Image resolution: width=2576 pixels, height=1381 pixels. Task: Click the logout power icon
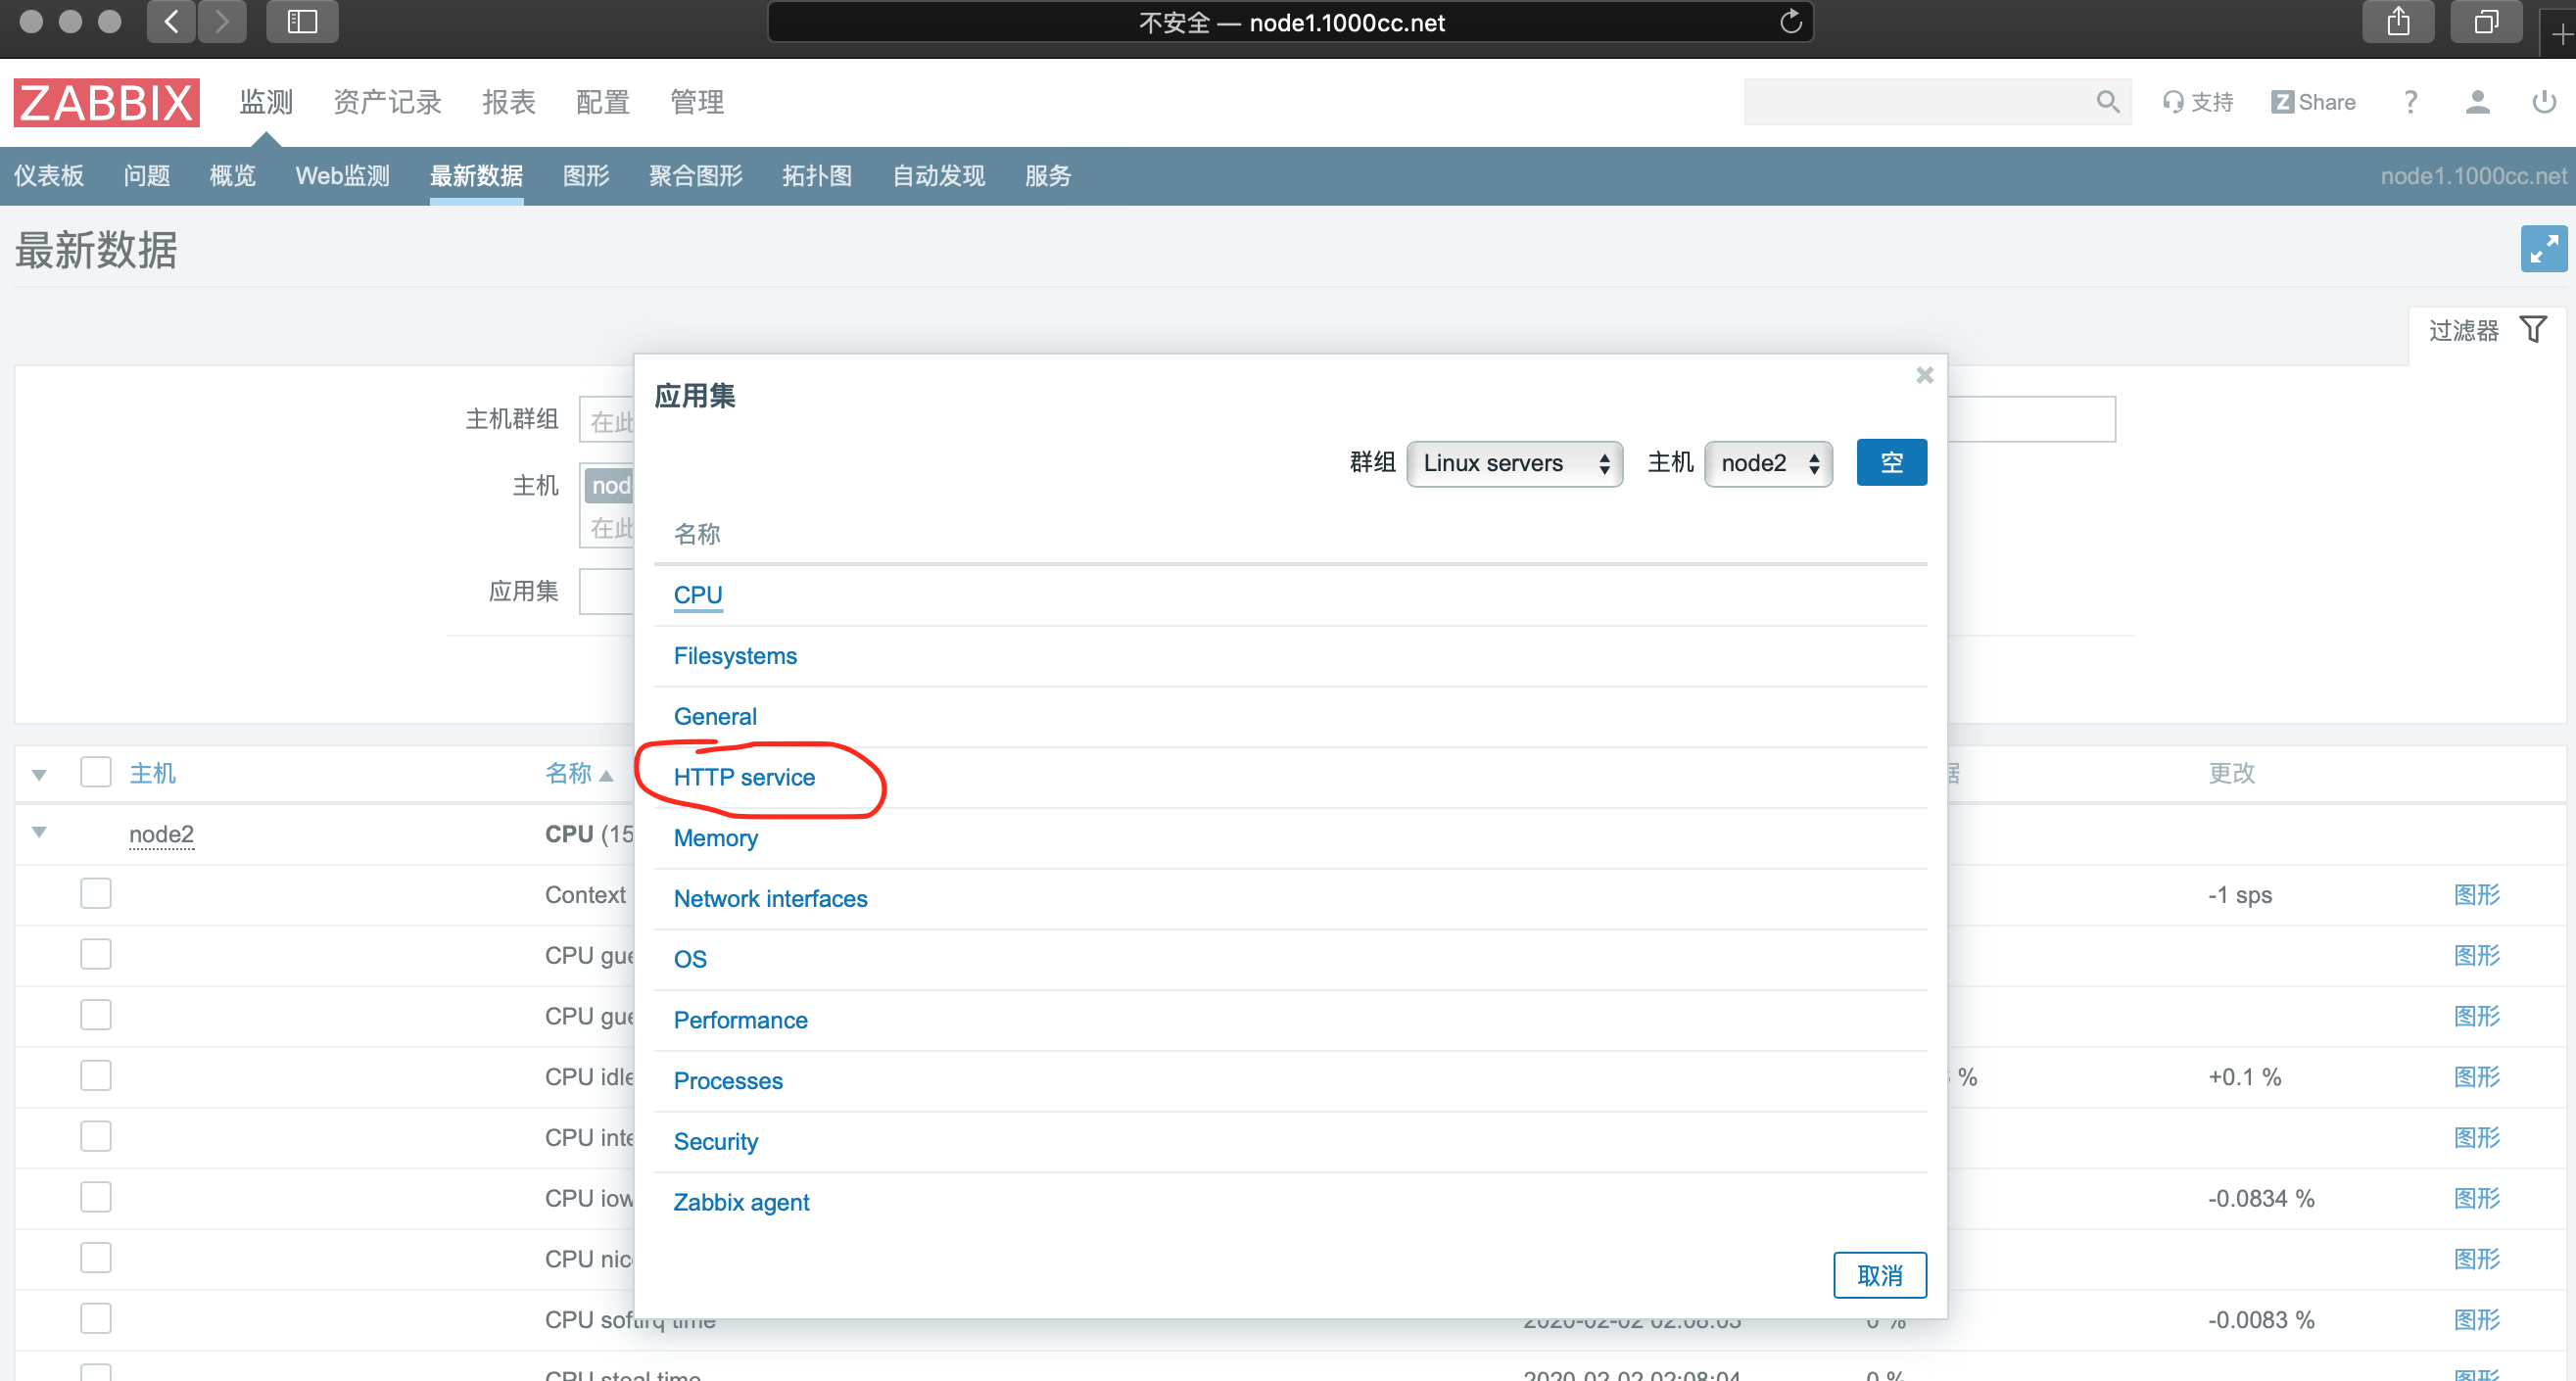(2543, 102)
